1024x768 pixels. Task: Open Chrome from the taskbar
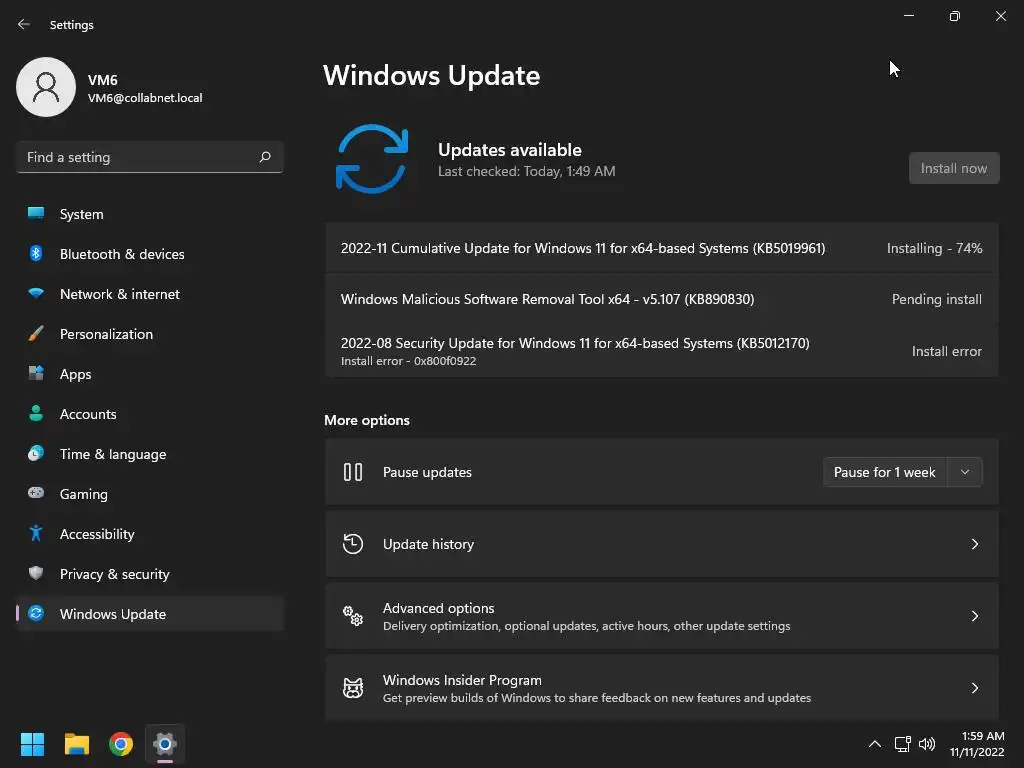(121, 744)
